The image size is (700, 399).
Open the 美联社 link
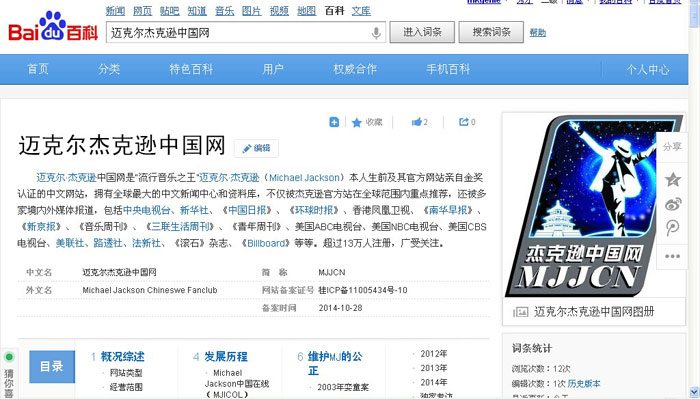tap(70, 243)
